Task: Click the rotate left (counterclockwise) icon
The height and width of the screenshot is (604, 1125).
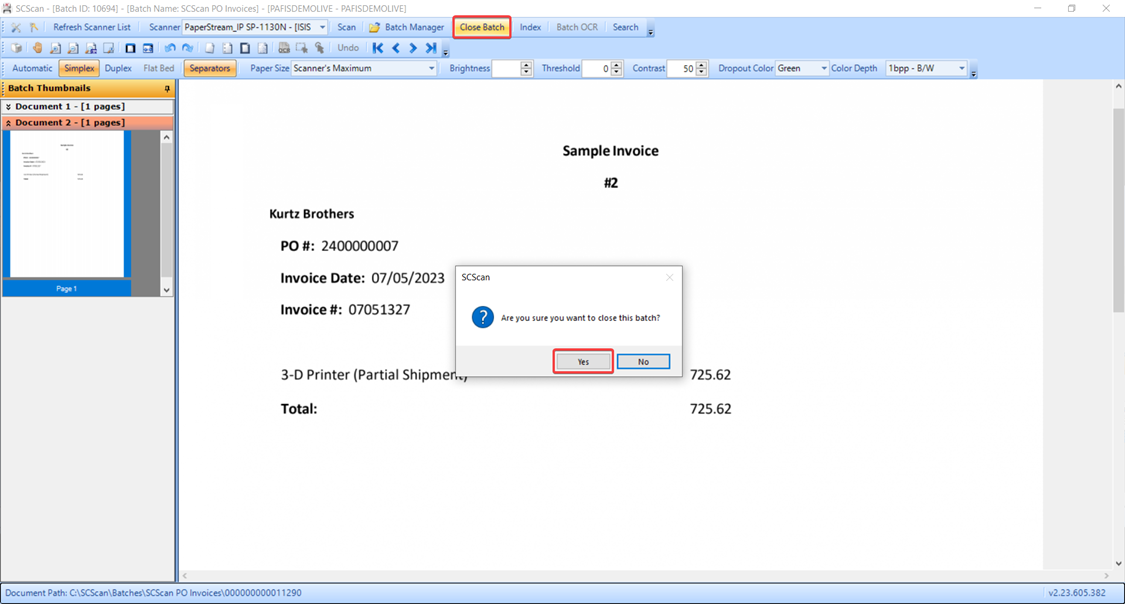Action: click(x=169, y=48)
